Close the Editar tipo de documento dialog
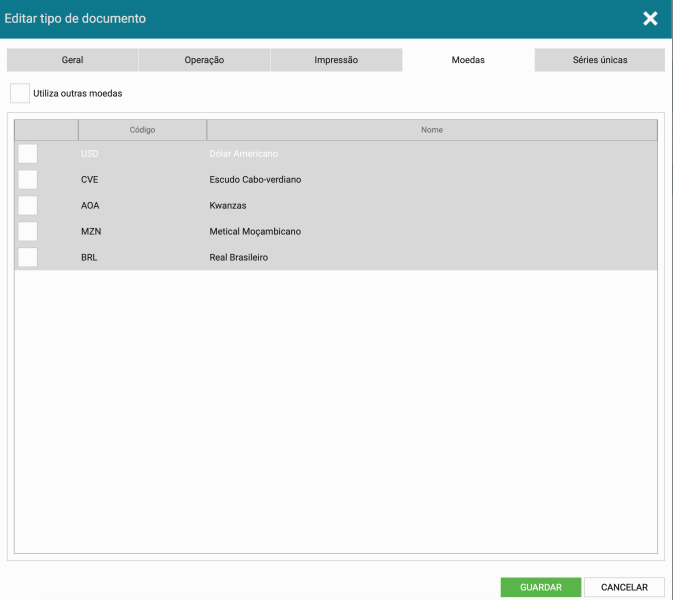The image size is (673, 600). (x=650, y=19)
